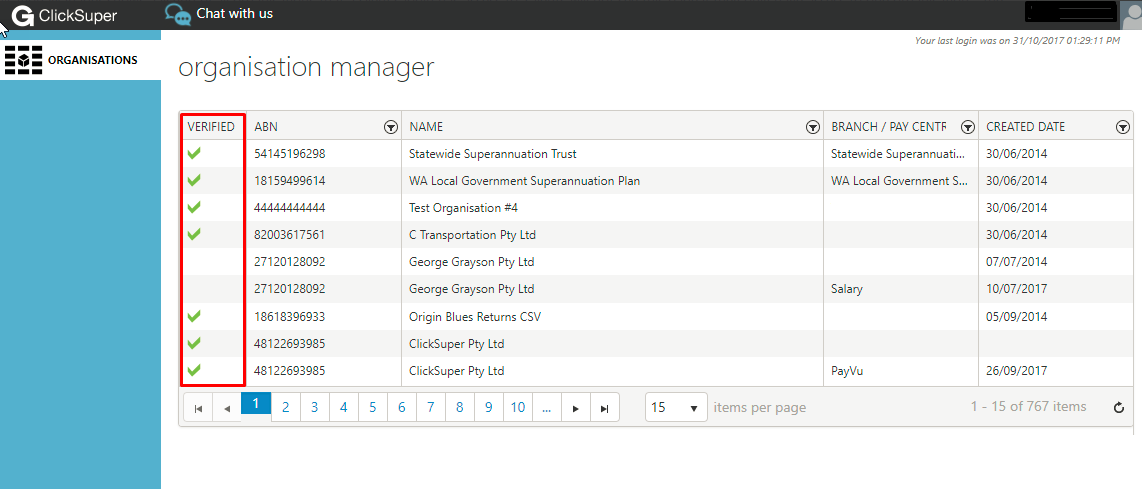Sort by the ABN column header
The image size is (1142, 489).
click(x=266, y=127)
